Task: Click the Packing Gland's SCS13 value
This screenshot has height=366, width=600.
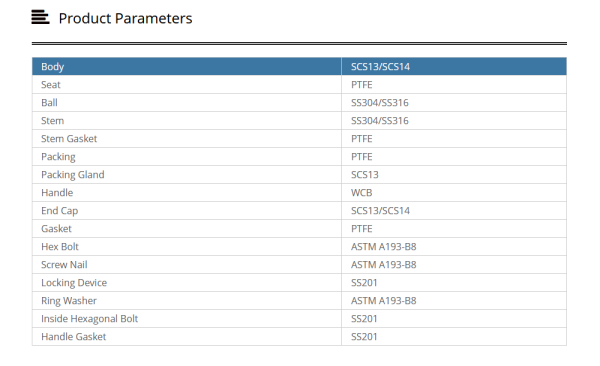Action: point(365,175)
